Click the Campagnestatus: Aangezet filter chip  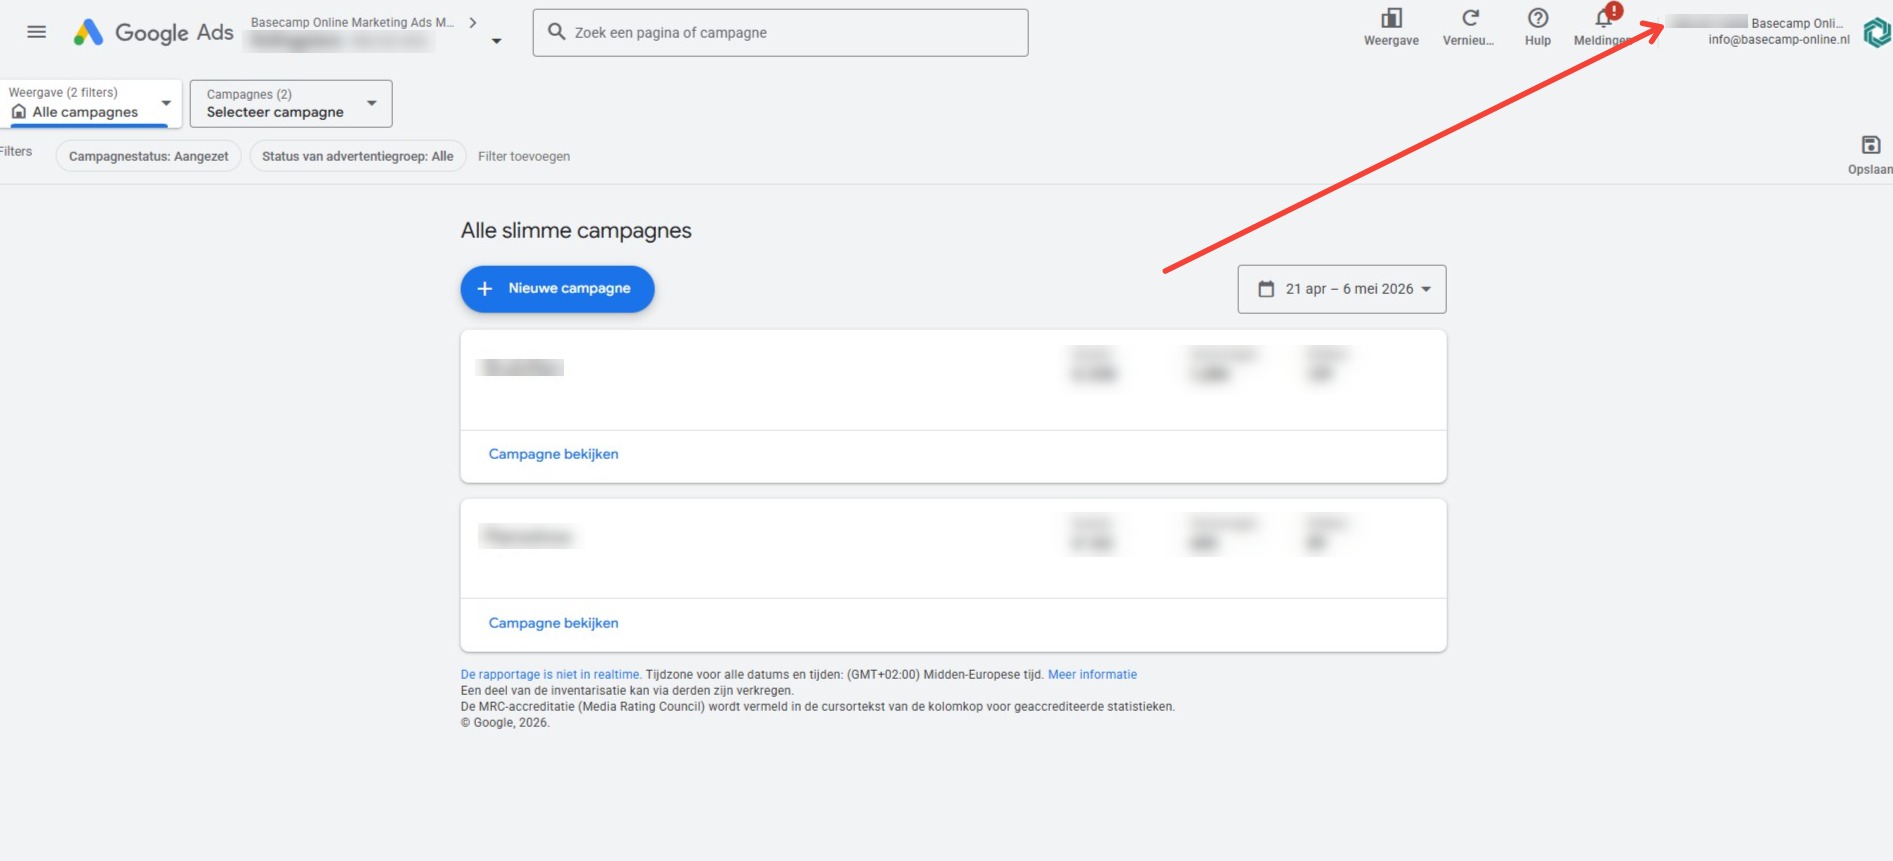pos(149,156)
